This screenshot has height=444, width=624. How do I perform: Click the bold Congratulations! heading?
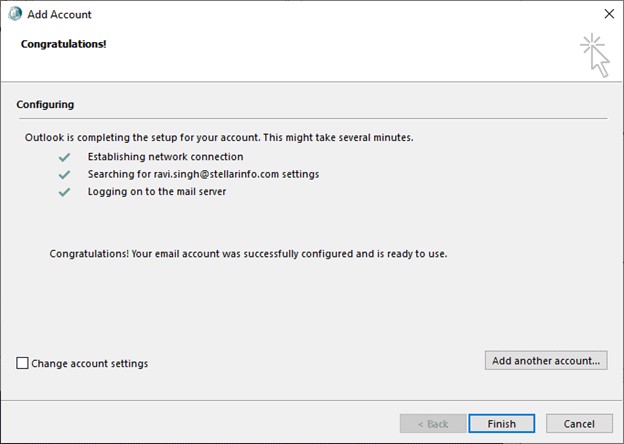64,44
